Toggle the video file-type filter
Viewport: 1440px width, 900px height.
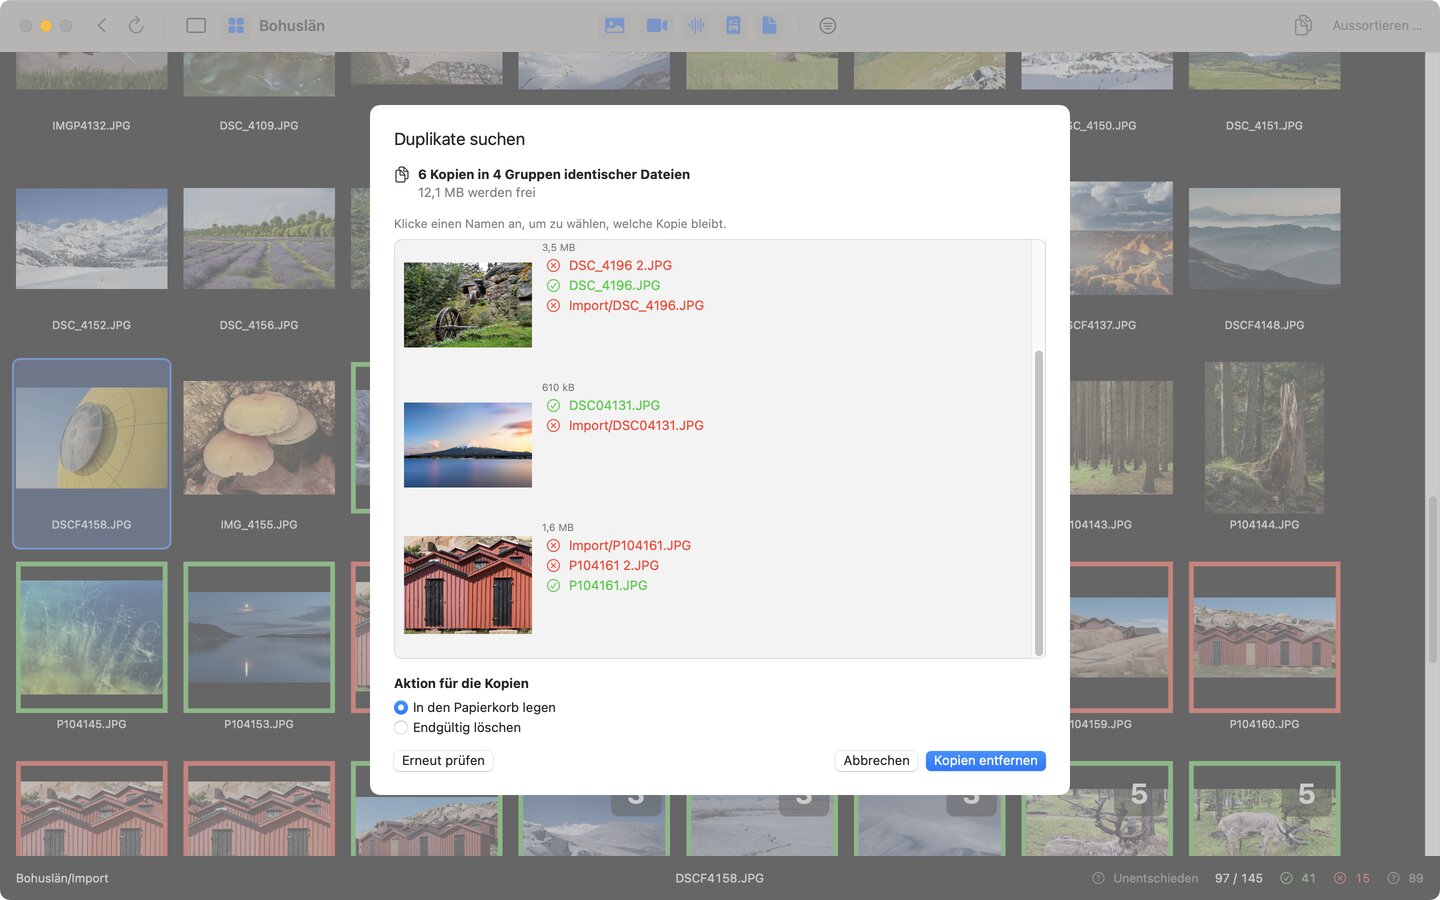[657, 26]
